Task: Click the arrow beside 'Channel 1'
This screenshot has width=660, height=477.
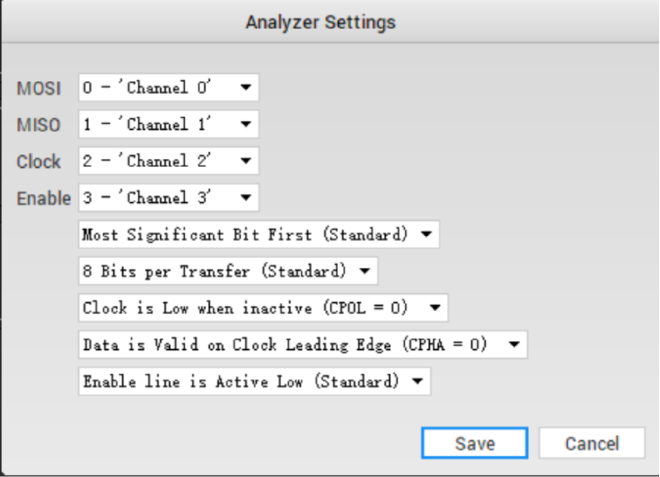Action: coord(245,124)
